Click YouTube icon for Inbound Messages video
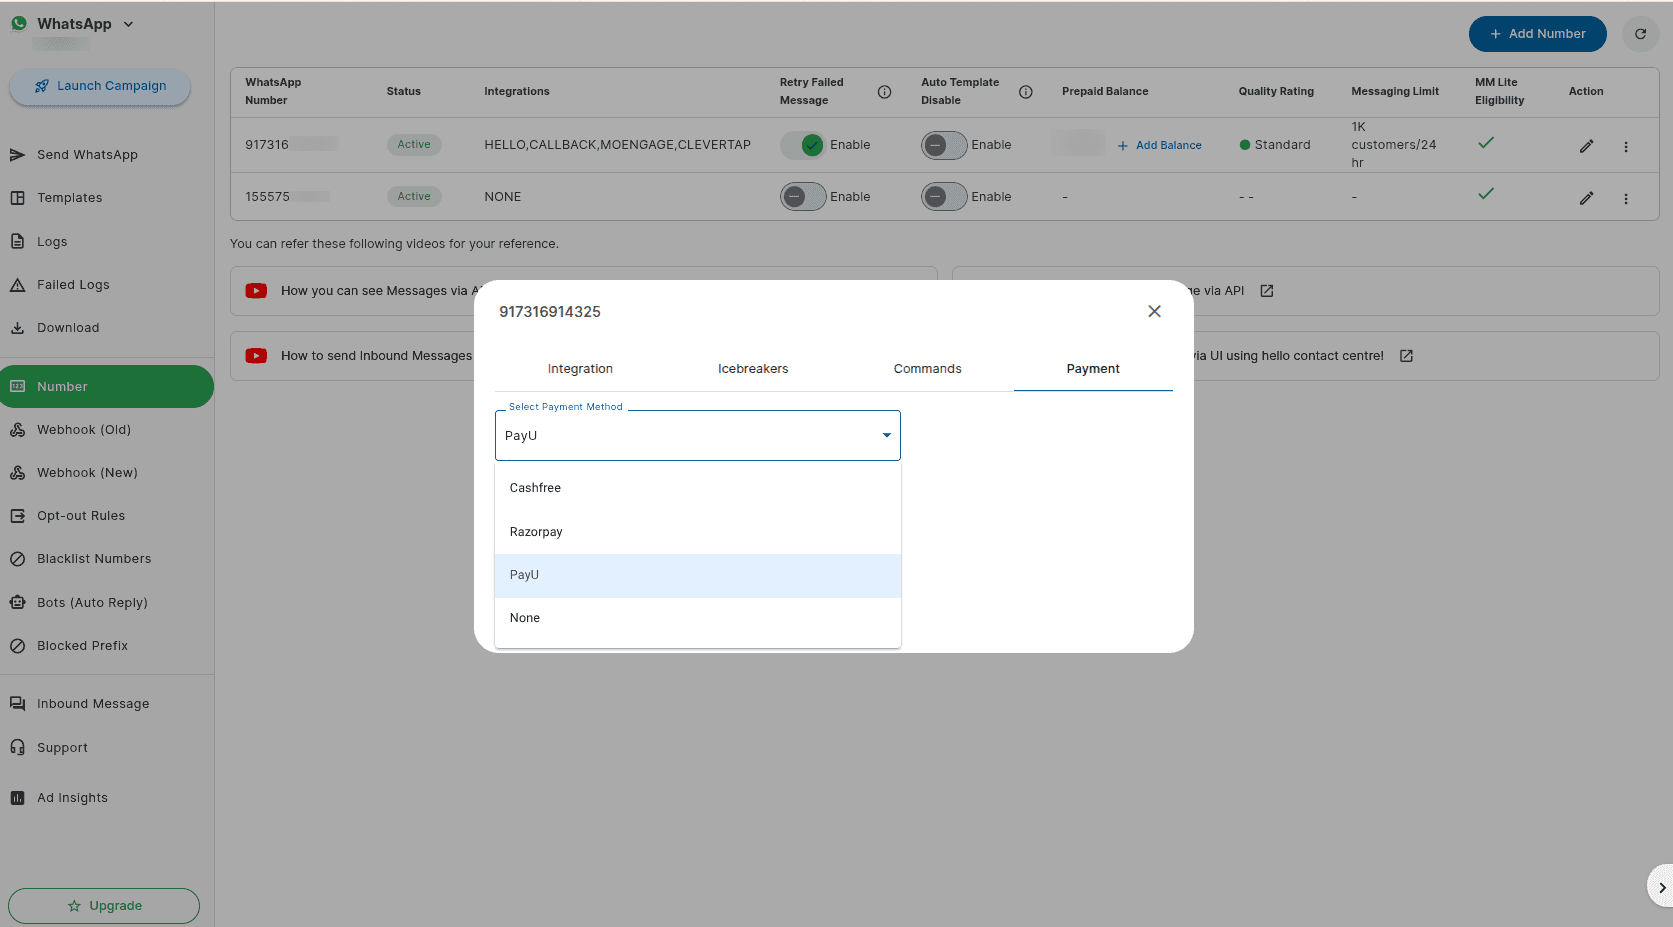Viewport: 1673px width, 927px height. pyautogui.click(x=256, y=356)
